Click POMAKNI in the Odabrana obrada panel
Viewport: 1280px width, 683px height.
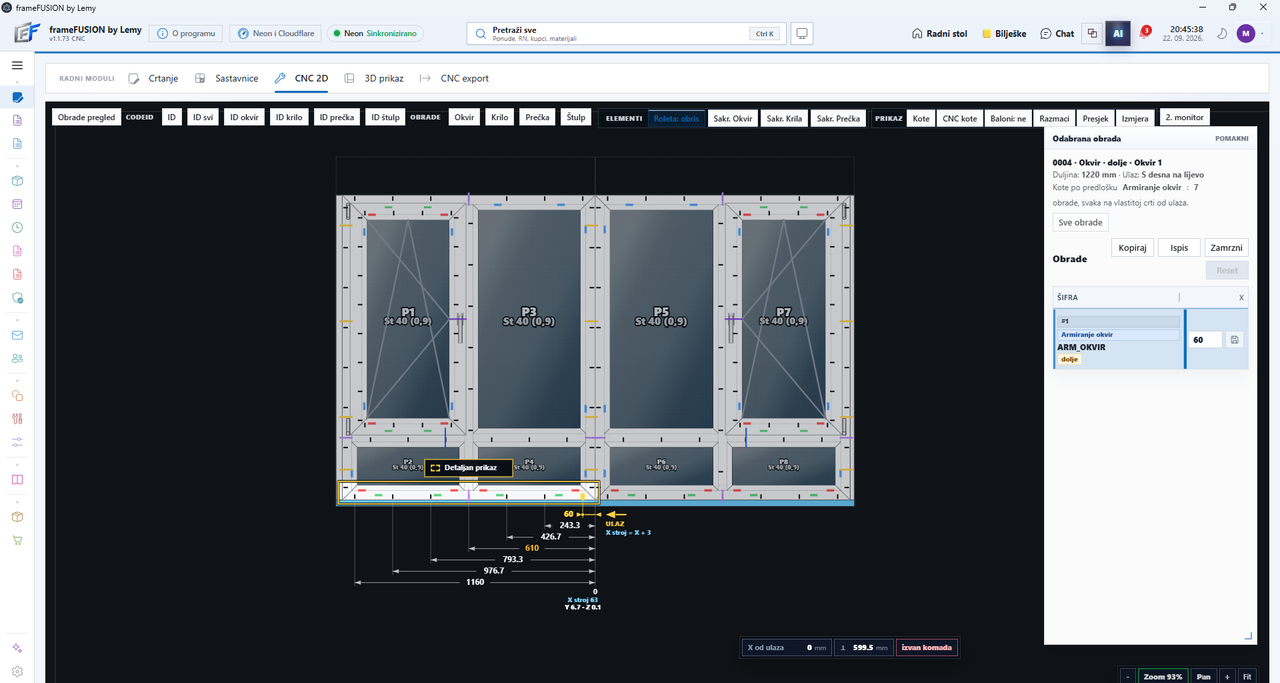click(1231, 139)
